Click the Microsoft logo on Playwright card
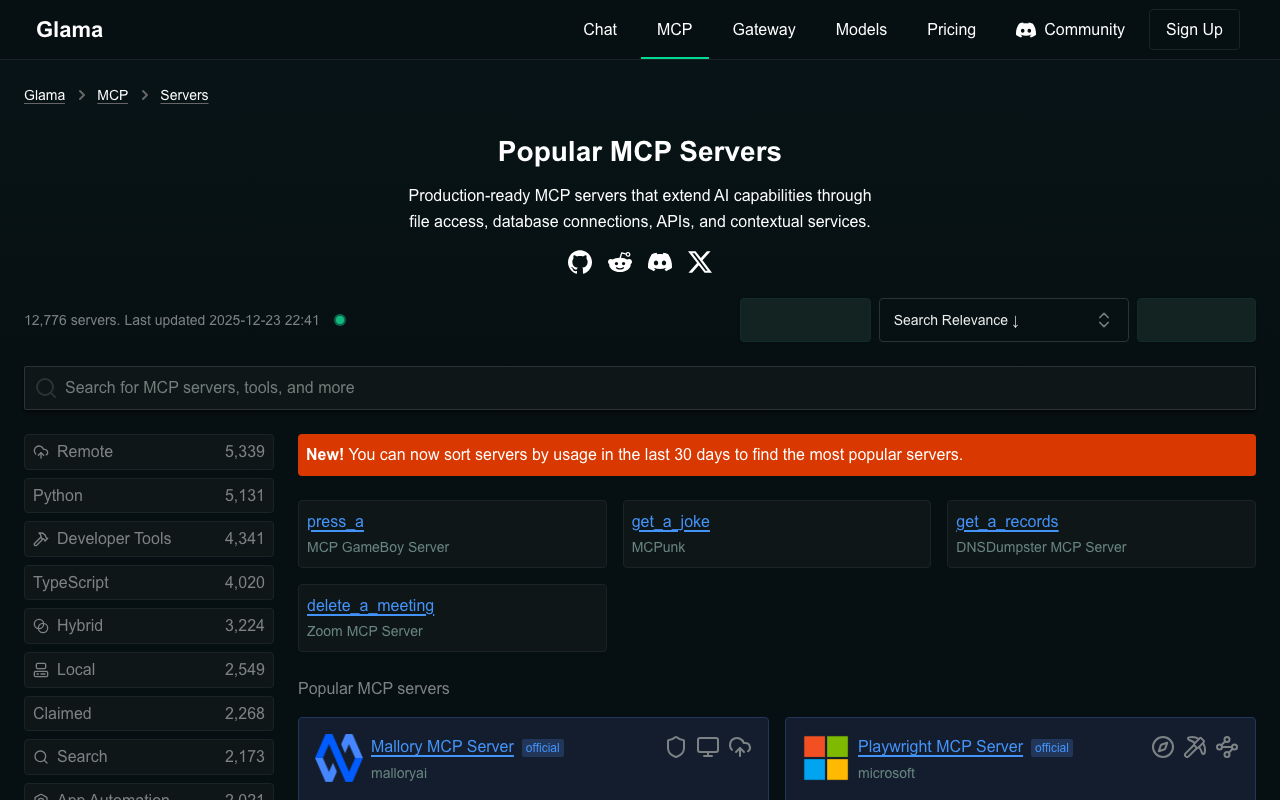Image resolution: width=1280 pixels, height=800 pixels. pyautogui.click(x=826, y=758)
